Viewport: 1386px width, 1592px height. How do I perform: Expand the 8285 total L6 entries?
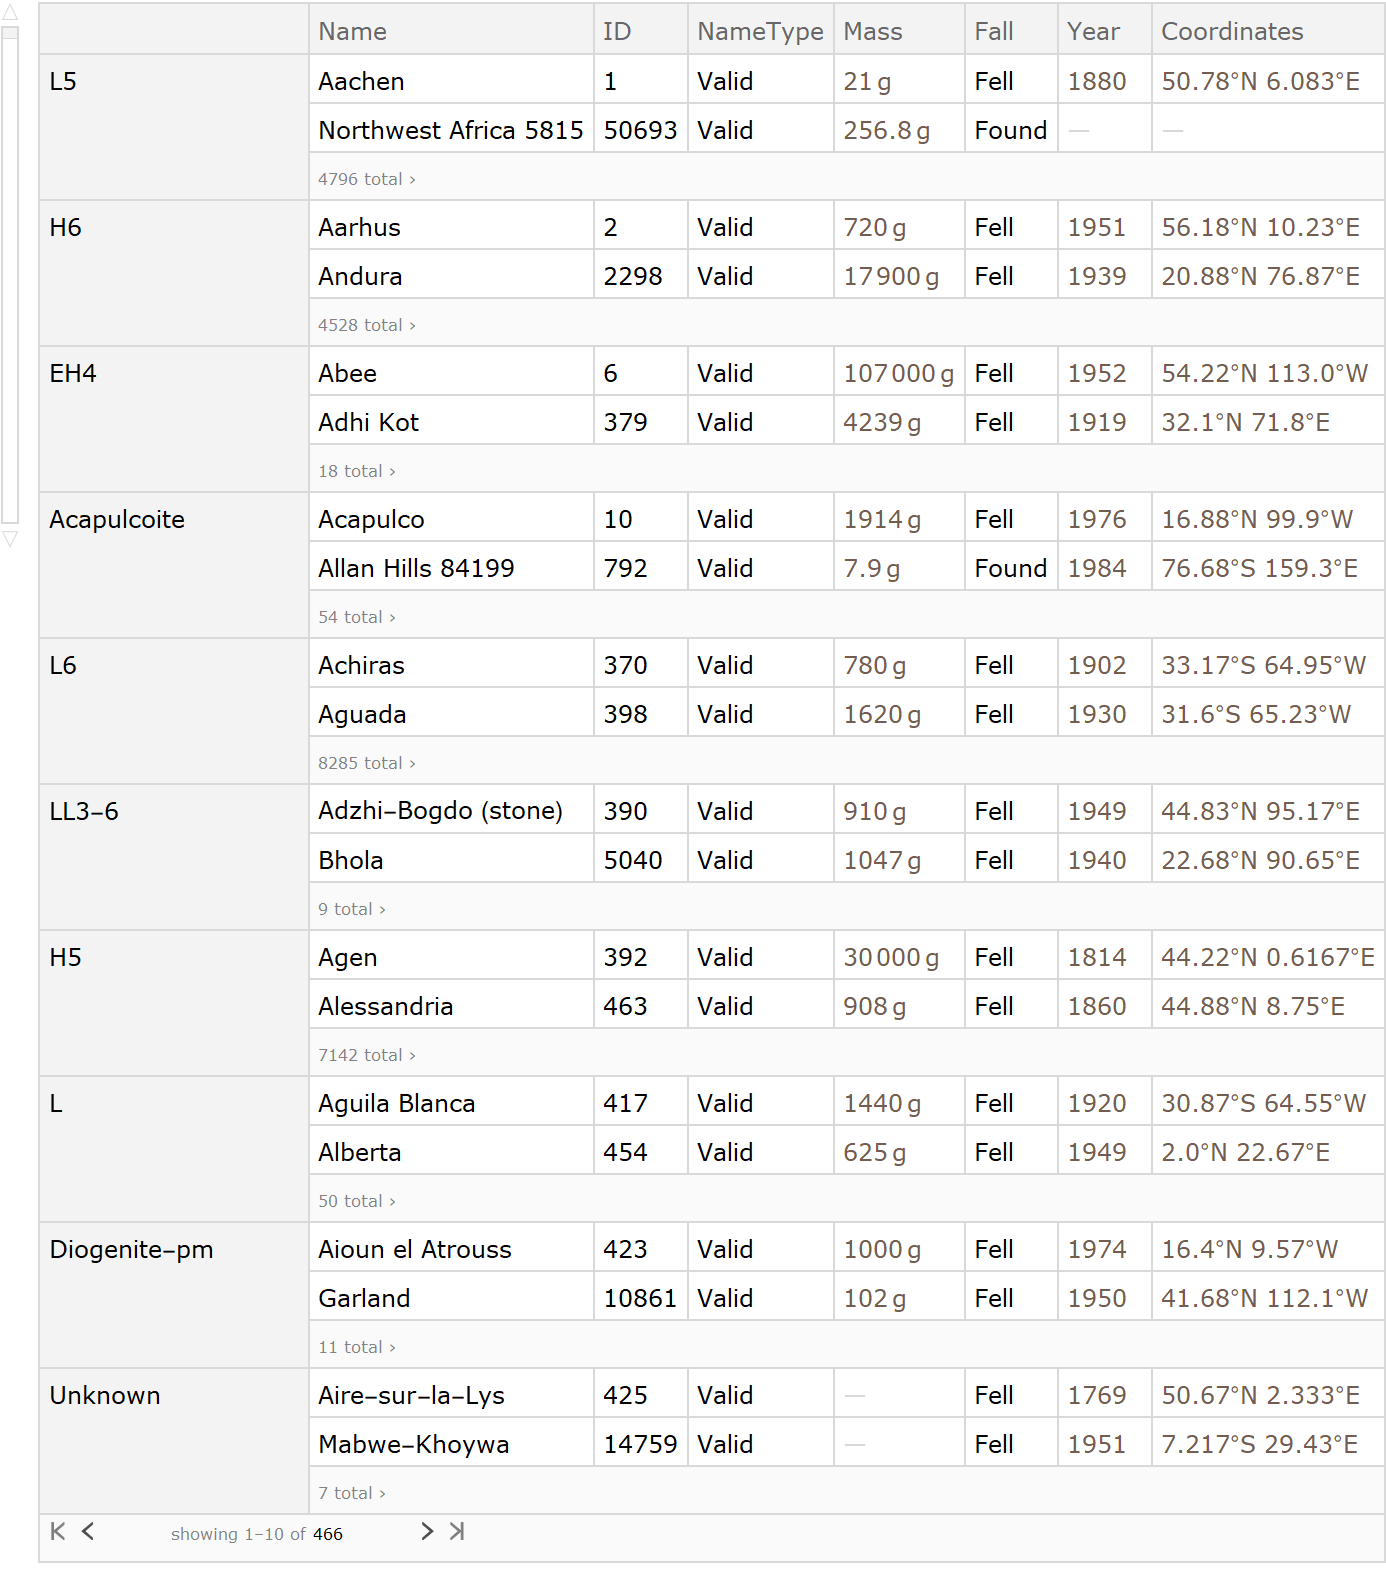pos(366,763)
